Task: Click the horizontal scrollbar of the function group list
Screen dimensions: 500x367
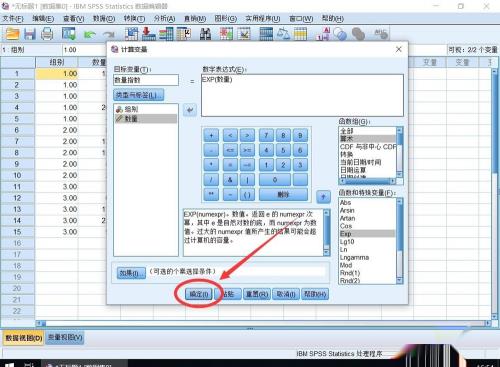Action: (x=367, y=181)
